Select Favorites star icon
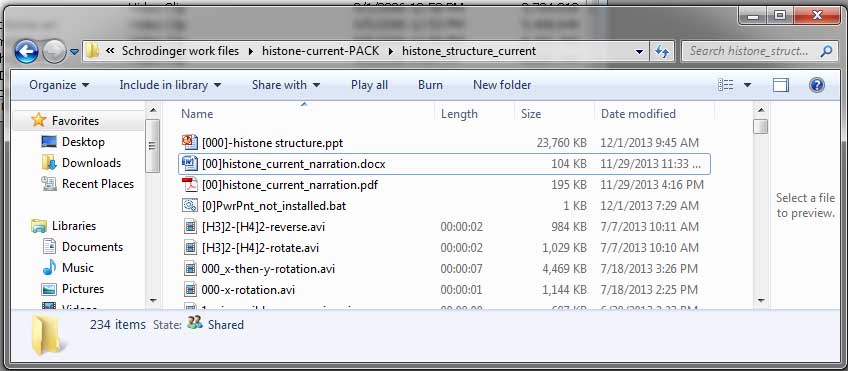This screenshot has width=848, height=371. [38, 120]
